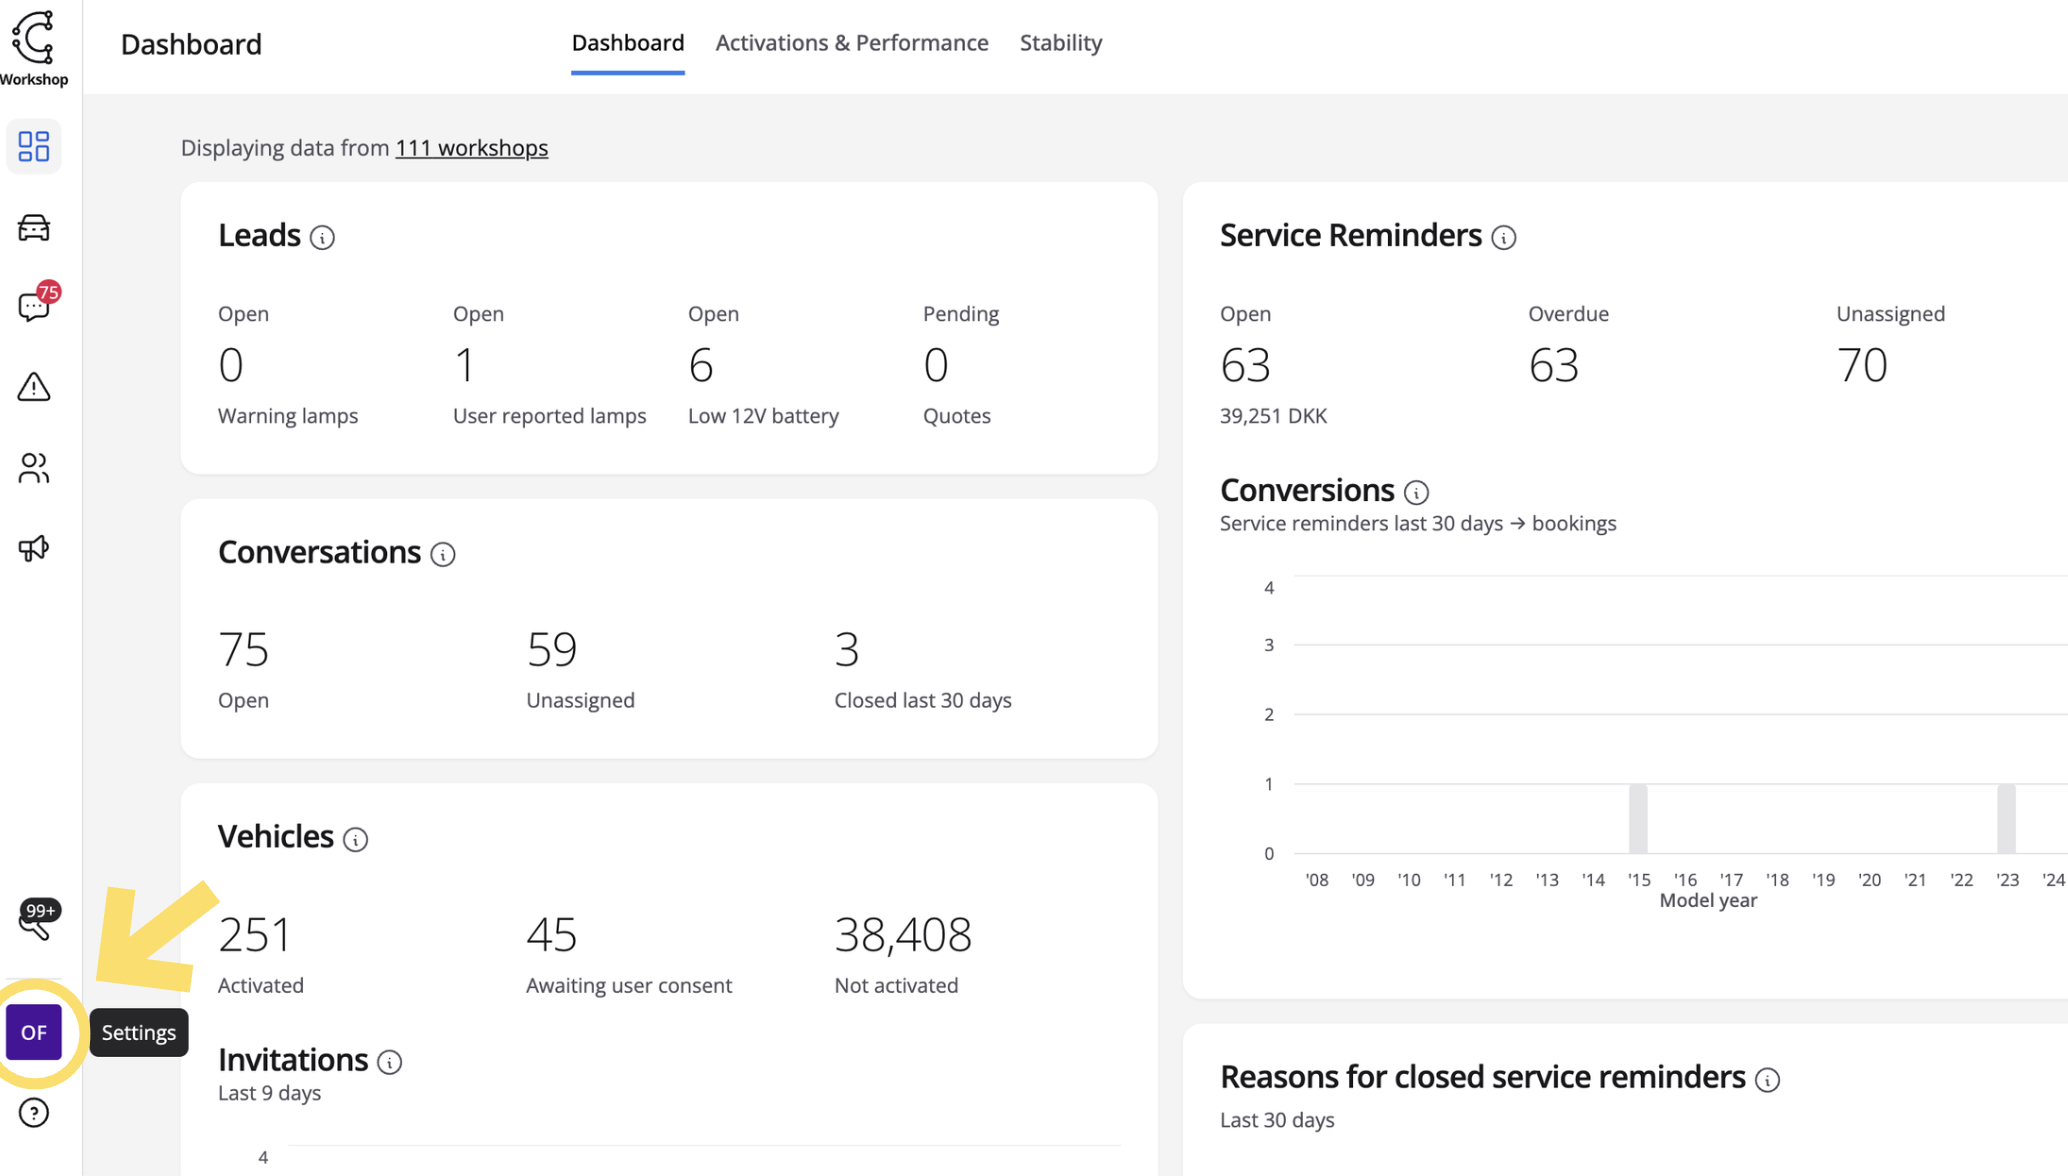Open the 111 workshops link
This screenshot has width=2068, height=1176.
point(471,148)
